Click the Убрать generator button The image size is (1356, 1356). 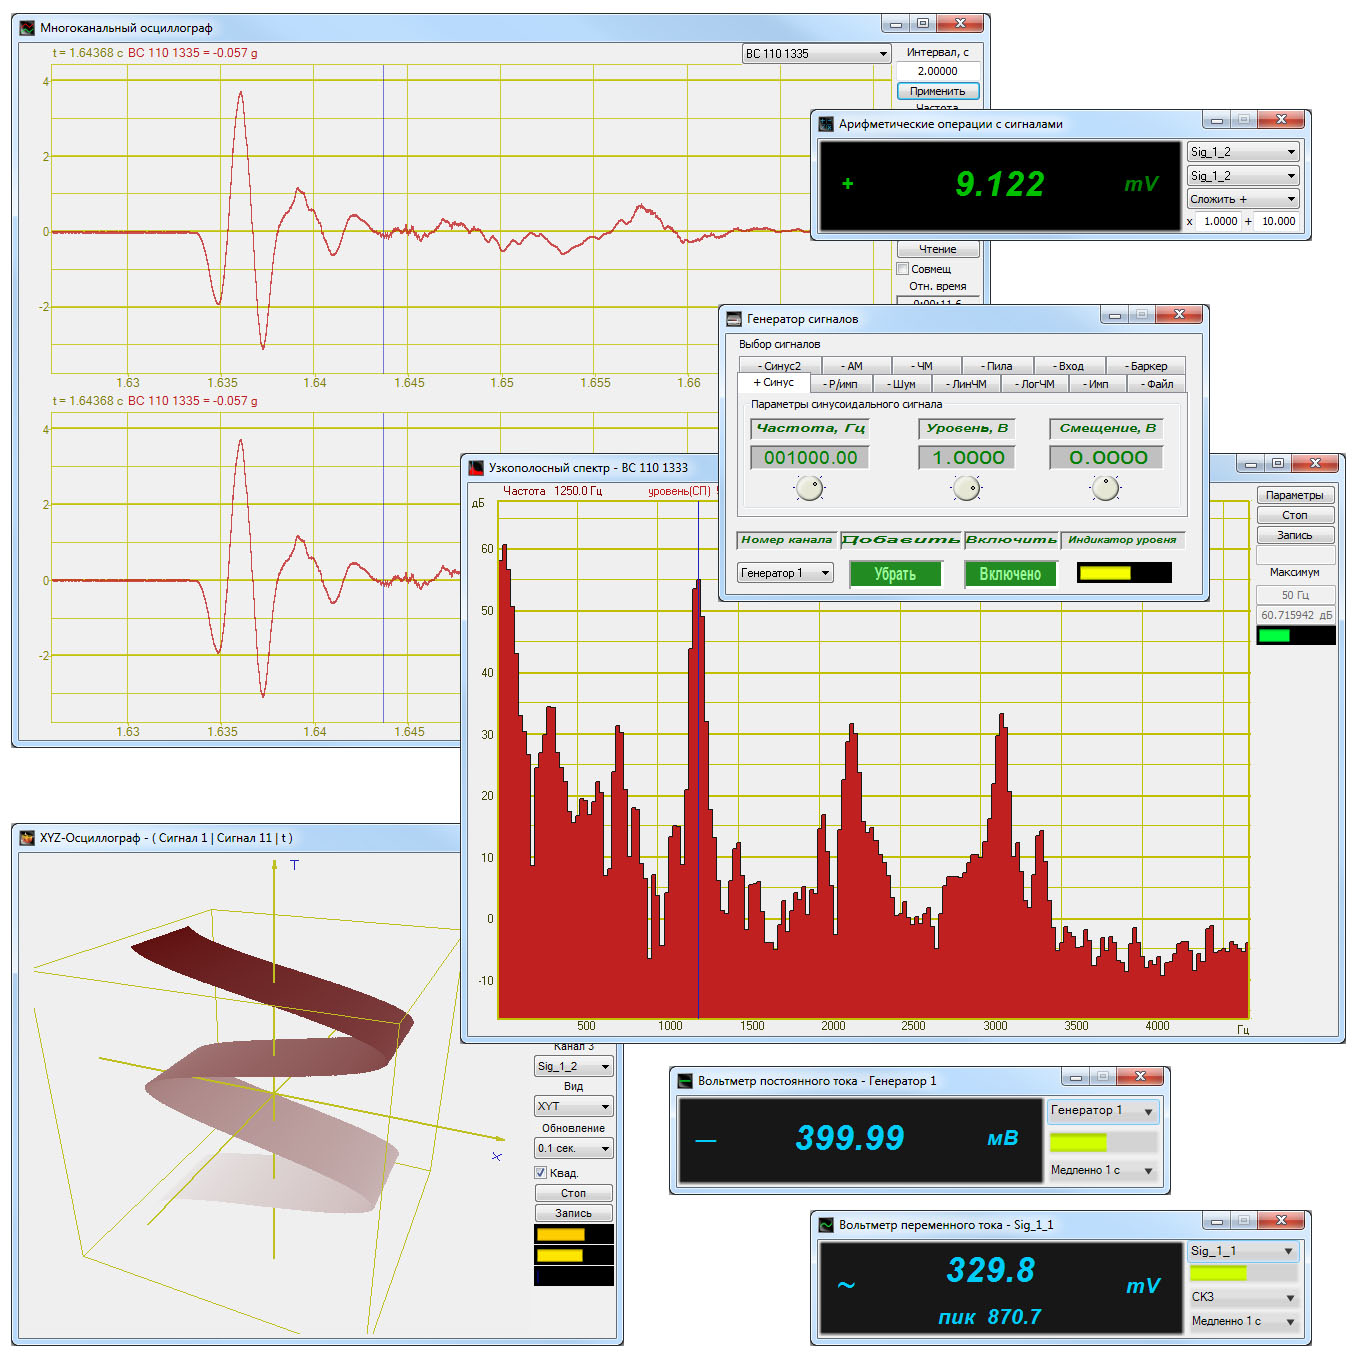click(895, 574)
